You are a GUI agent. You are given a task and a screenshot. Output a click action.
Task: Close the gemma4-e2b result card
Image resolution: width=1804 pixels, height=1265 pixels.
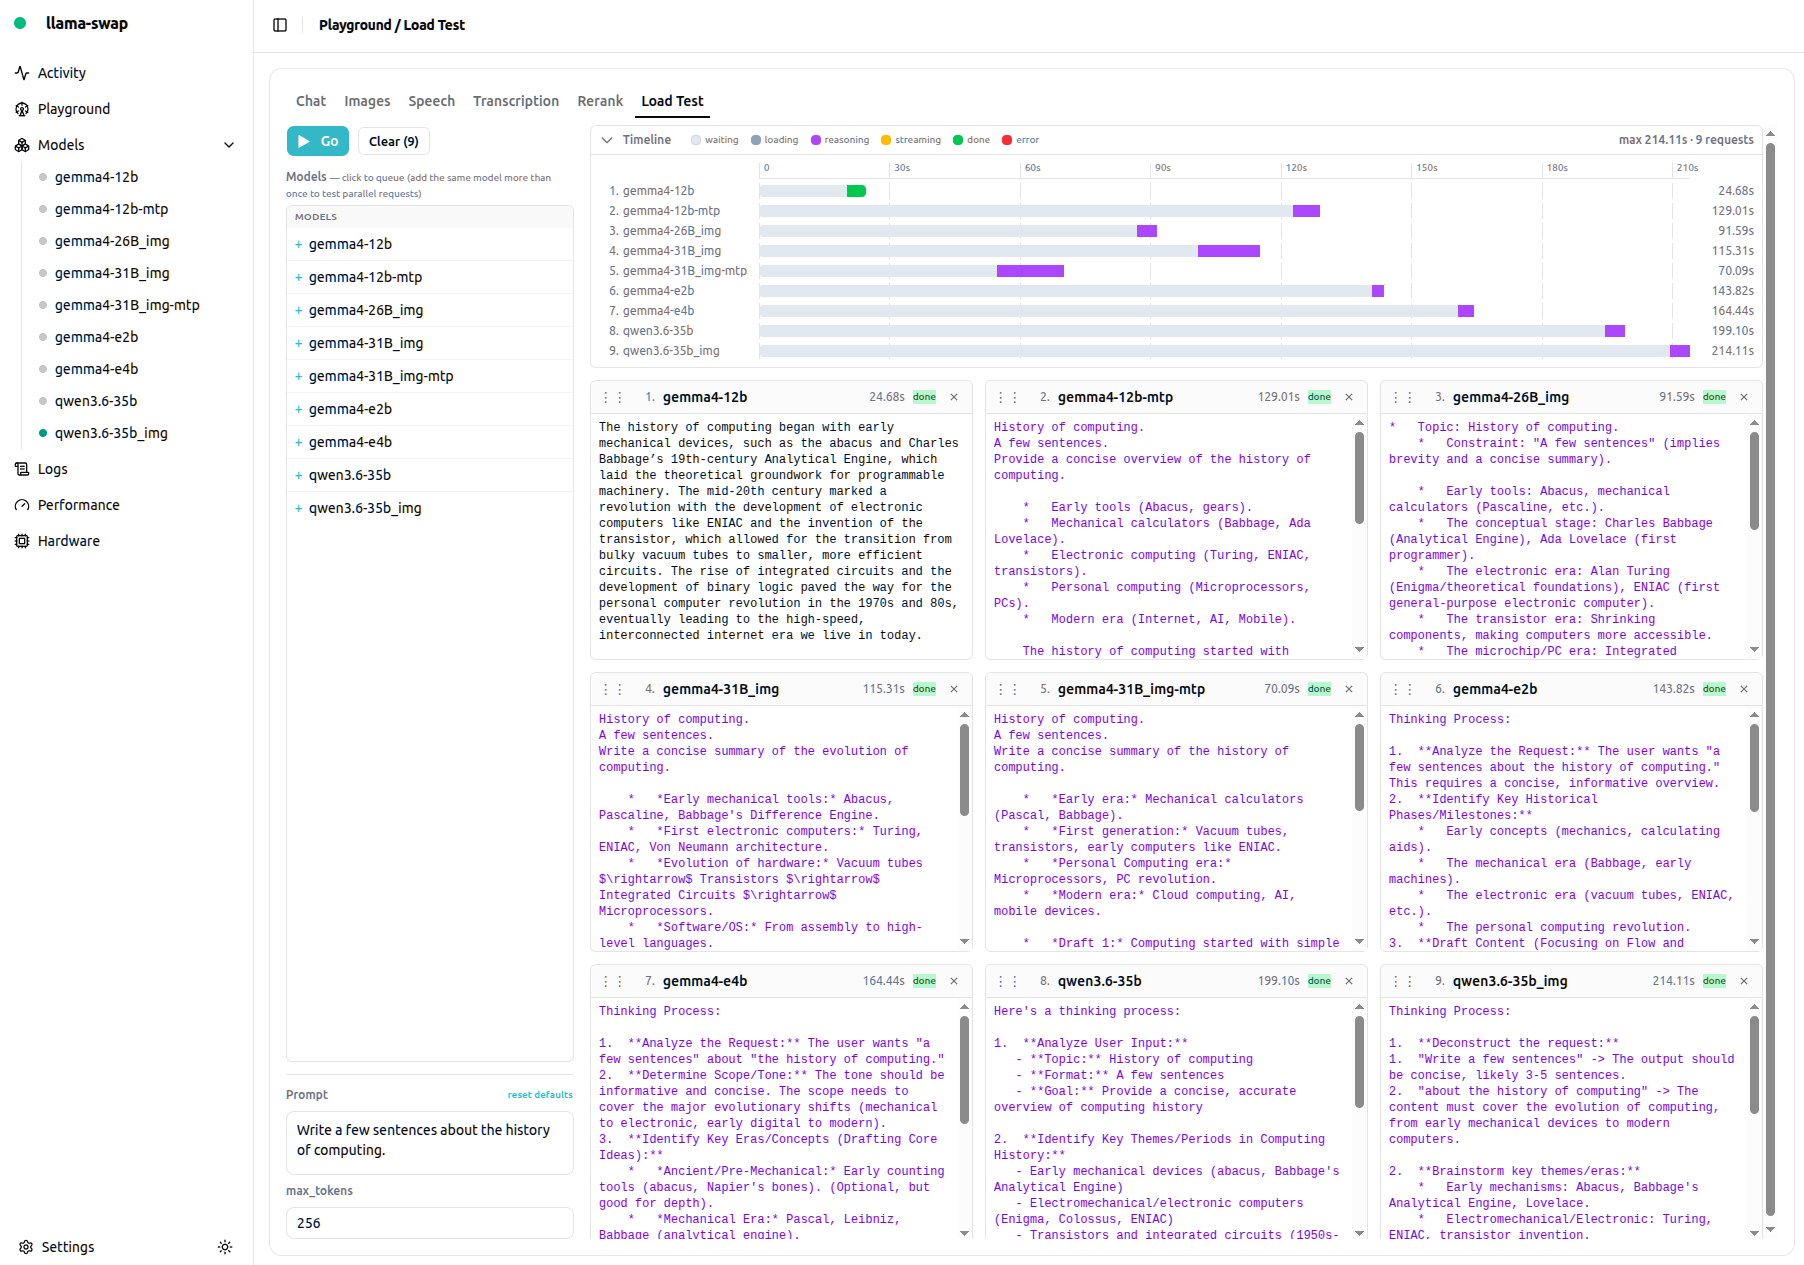(1744, 689)
